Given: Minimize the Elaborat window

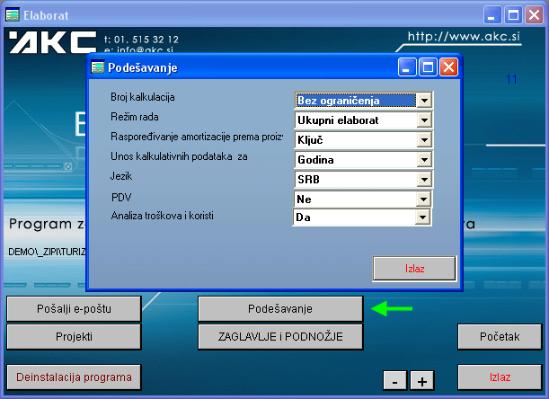Looking at the screenshot, I should (492, 15).
